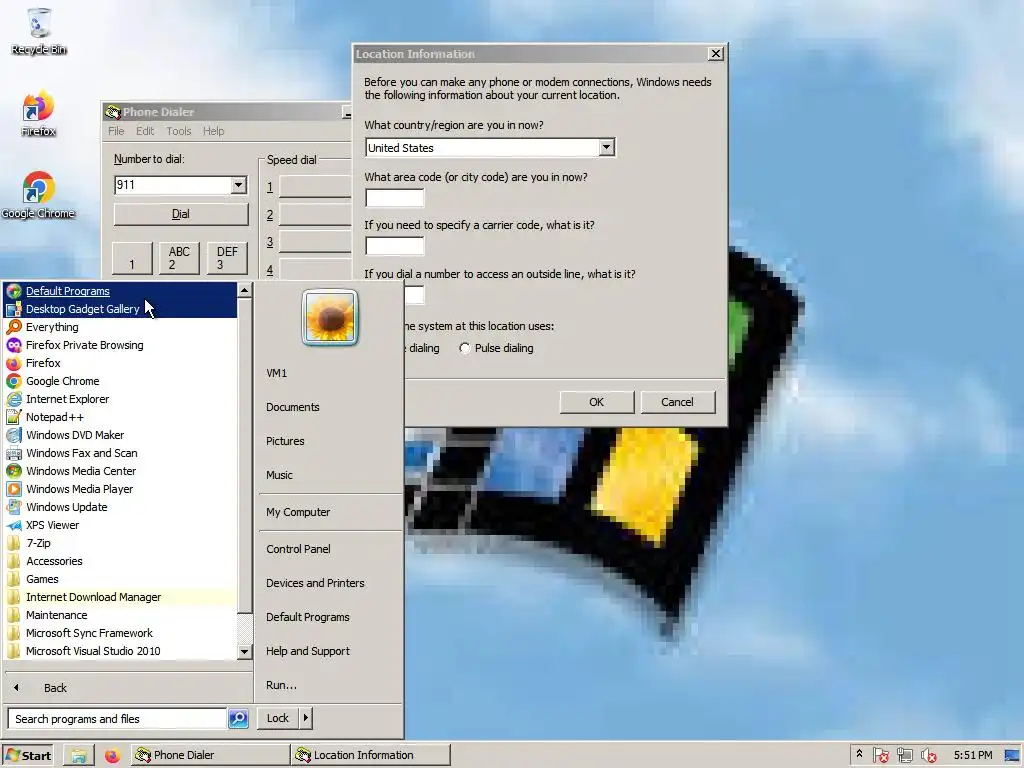Screen dimensions: 1024x768
Task: Open Internet Explorer from the programs list
Action: [x=120, y=399]
